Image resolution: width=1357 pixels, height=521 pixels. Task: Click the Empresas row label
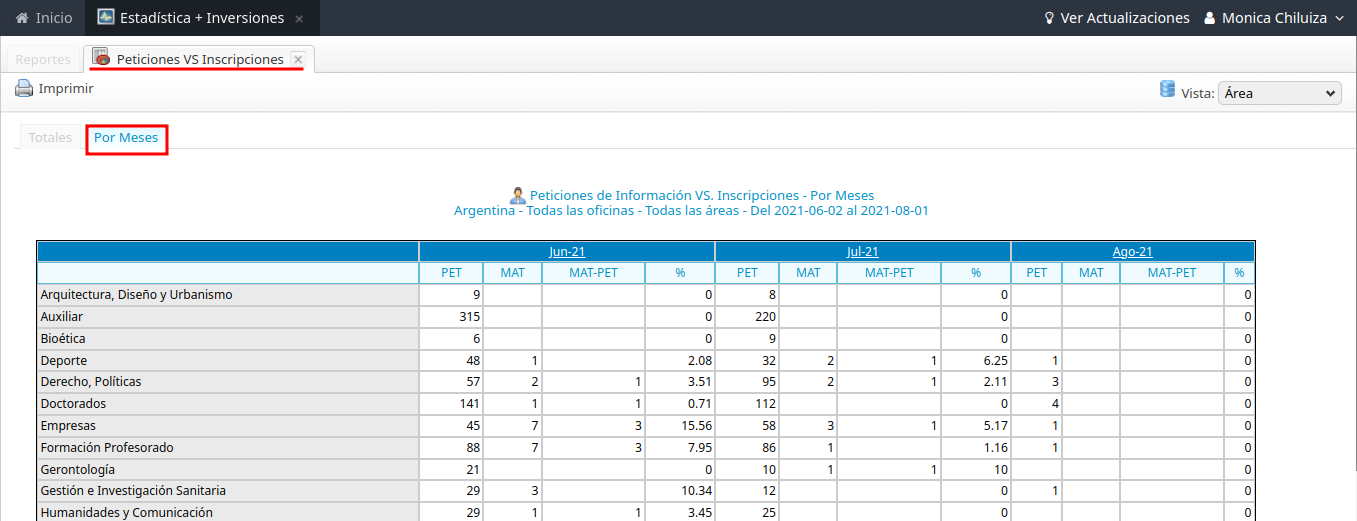coord(68,426)
